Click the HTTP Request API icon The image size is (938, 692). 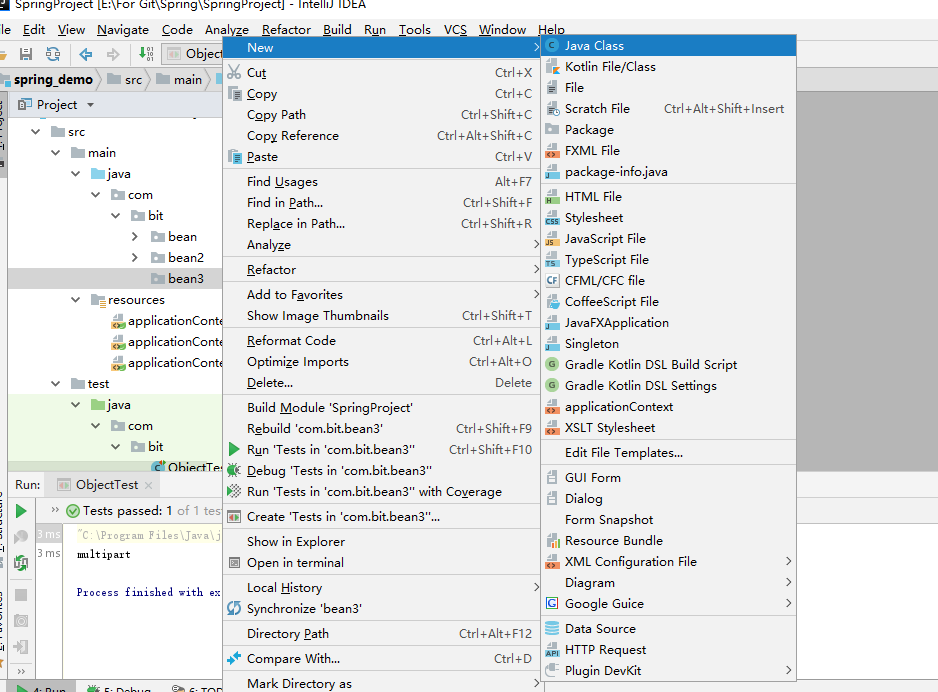552,650
